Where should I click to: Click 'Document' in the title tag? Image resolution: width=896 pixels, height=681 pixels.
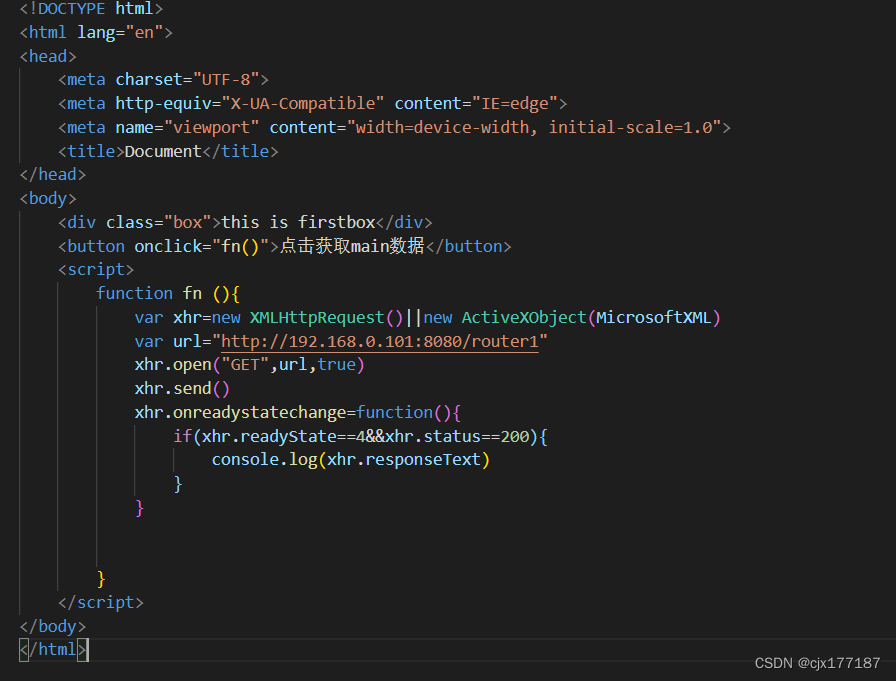[163, 151]
